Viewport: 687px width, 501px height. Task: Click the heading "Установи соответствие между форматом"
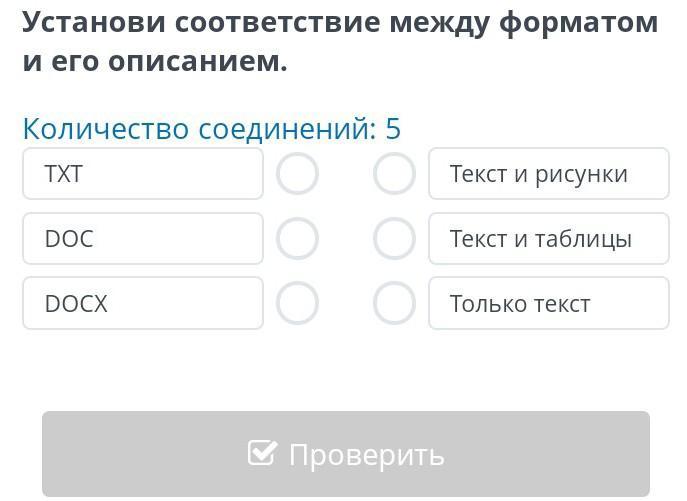point(340,22)
